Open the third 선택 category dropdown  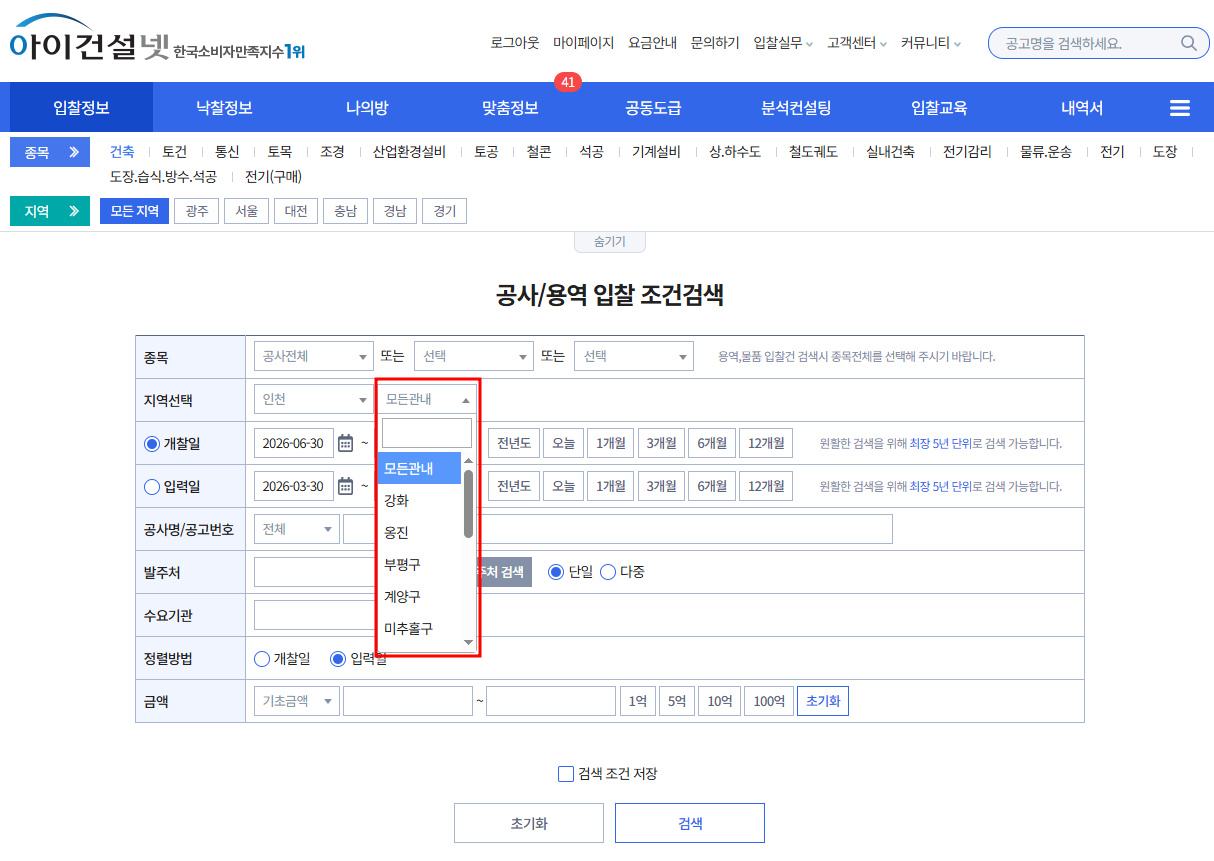tap(634, 356)
